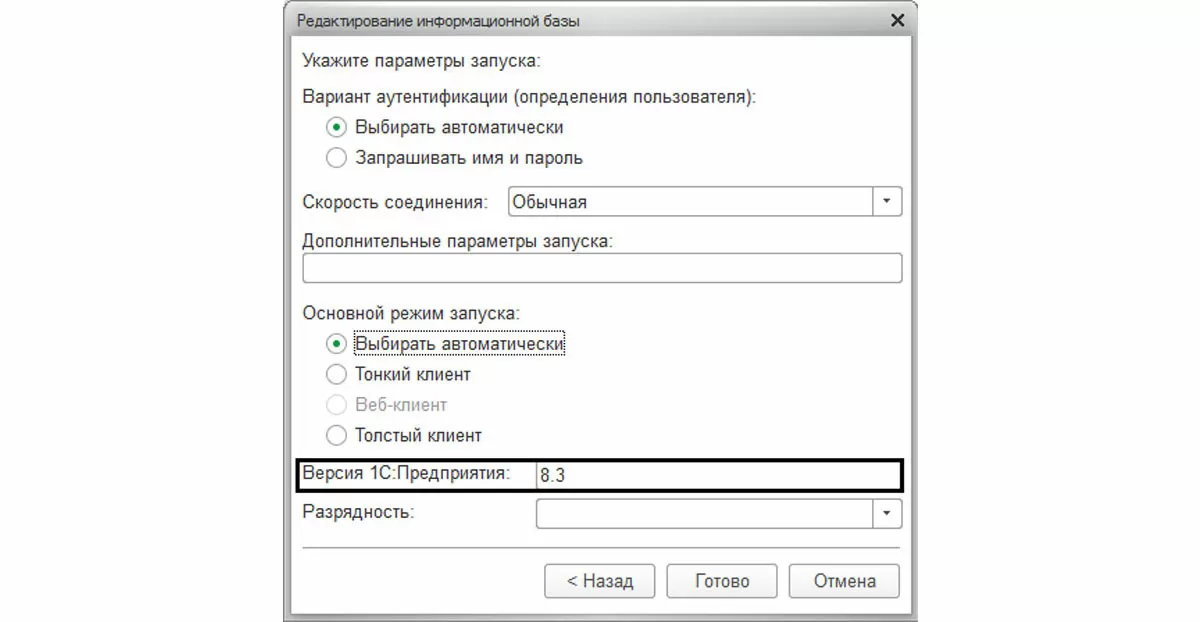Click the 'Обычная' connection speed combo box
The width and height of the screenshot is (1200, 622).
coord(690,202)
